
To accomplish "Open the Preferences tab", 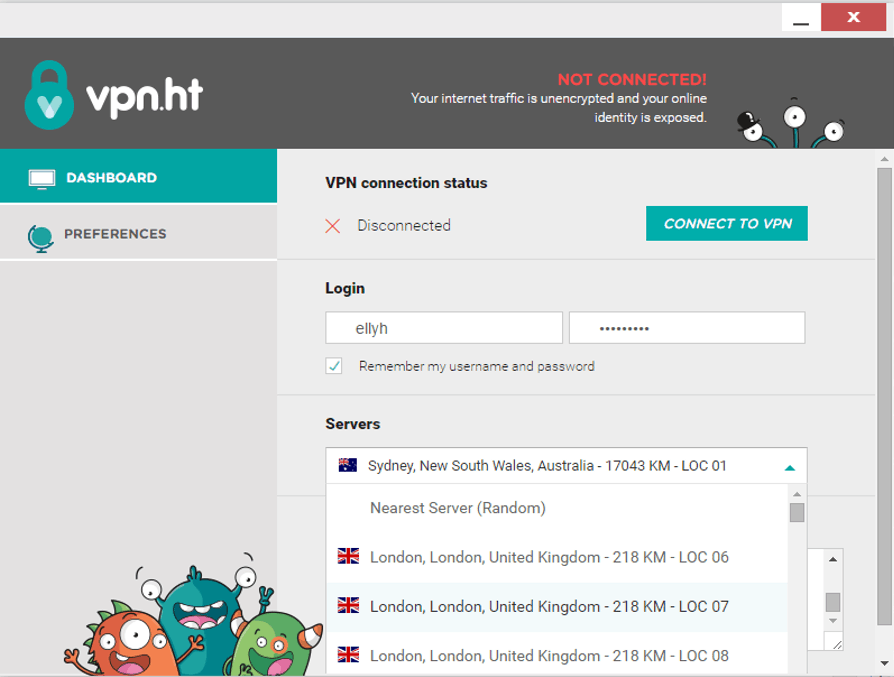I will pos(139,234).
